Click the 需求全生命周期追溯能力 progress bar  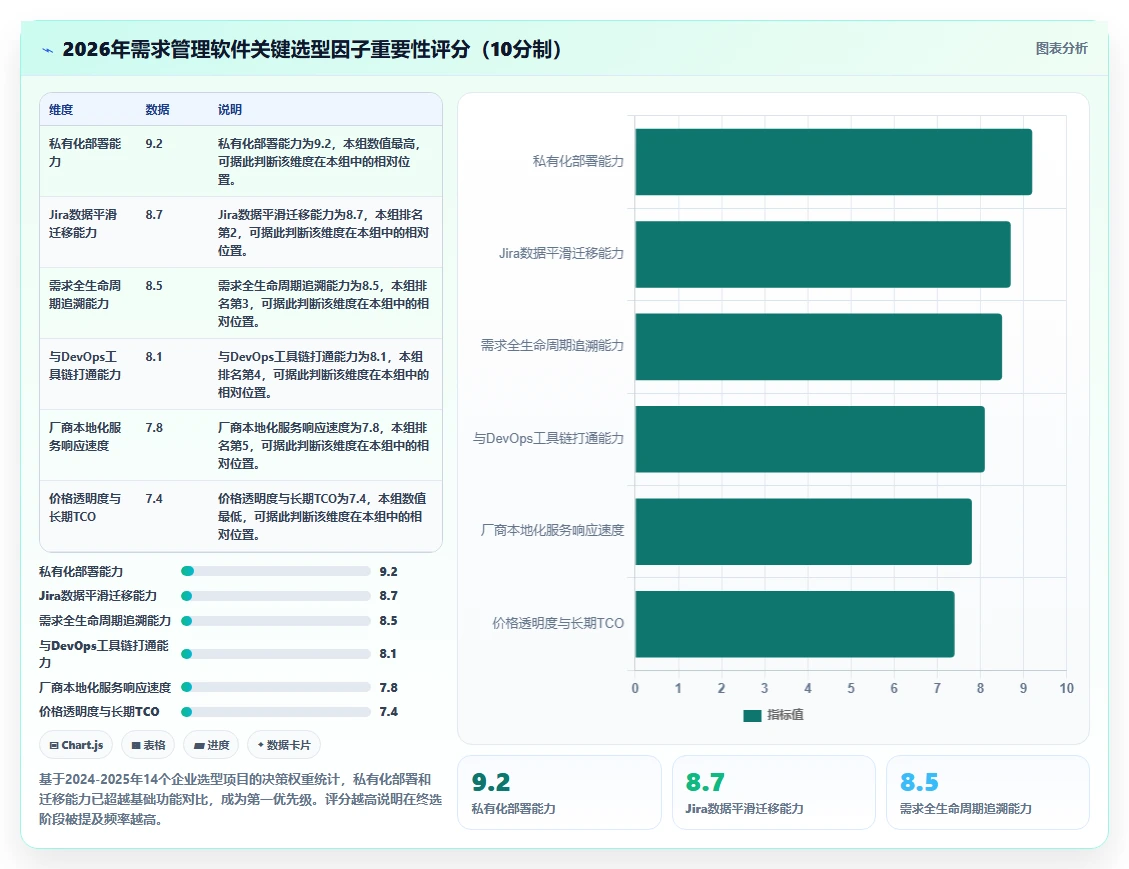tap(276, 621)
